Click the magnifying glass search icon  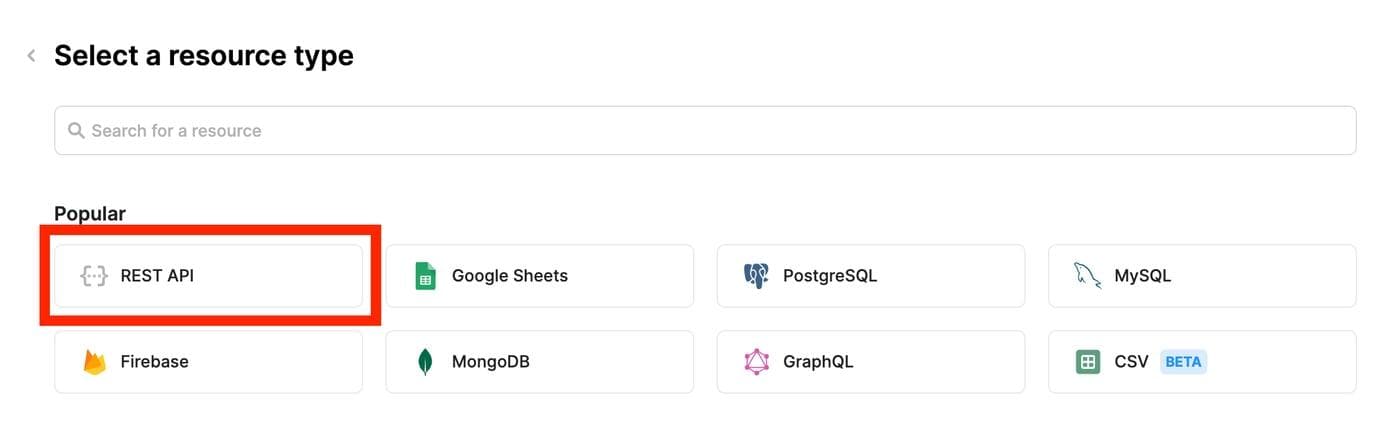(x=75, y=131)
